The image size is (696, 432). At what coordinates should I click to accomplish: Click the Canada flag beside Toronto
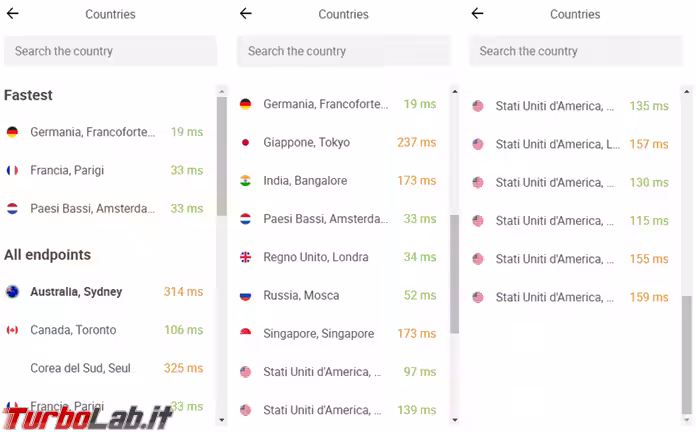click(x=12, y=330)
